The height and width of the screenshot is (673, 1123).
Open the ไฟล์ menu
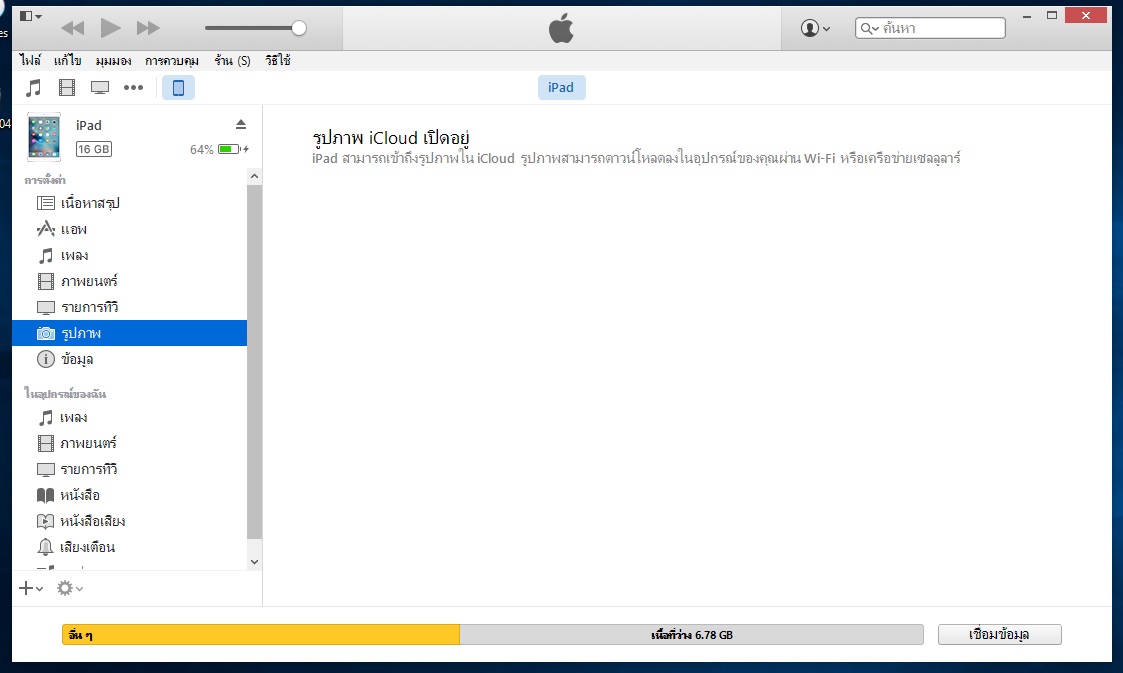click(30, 60)
